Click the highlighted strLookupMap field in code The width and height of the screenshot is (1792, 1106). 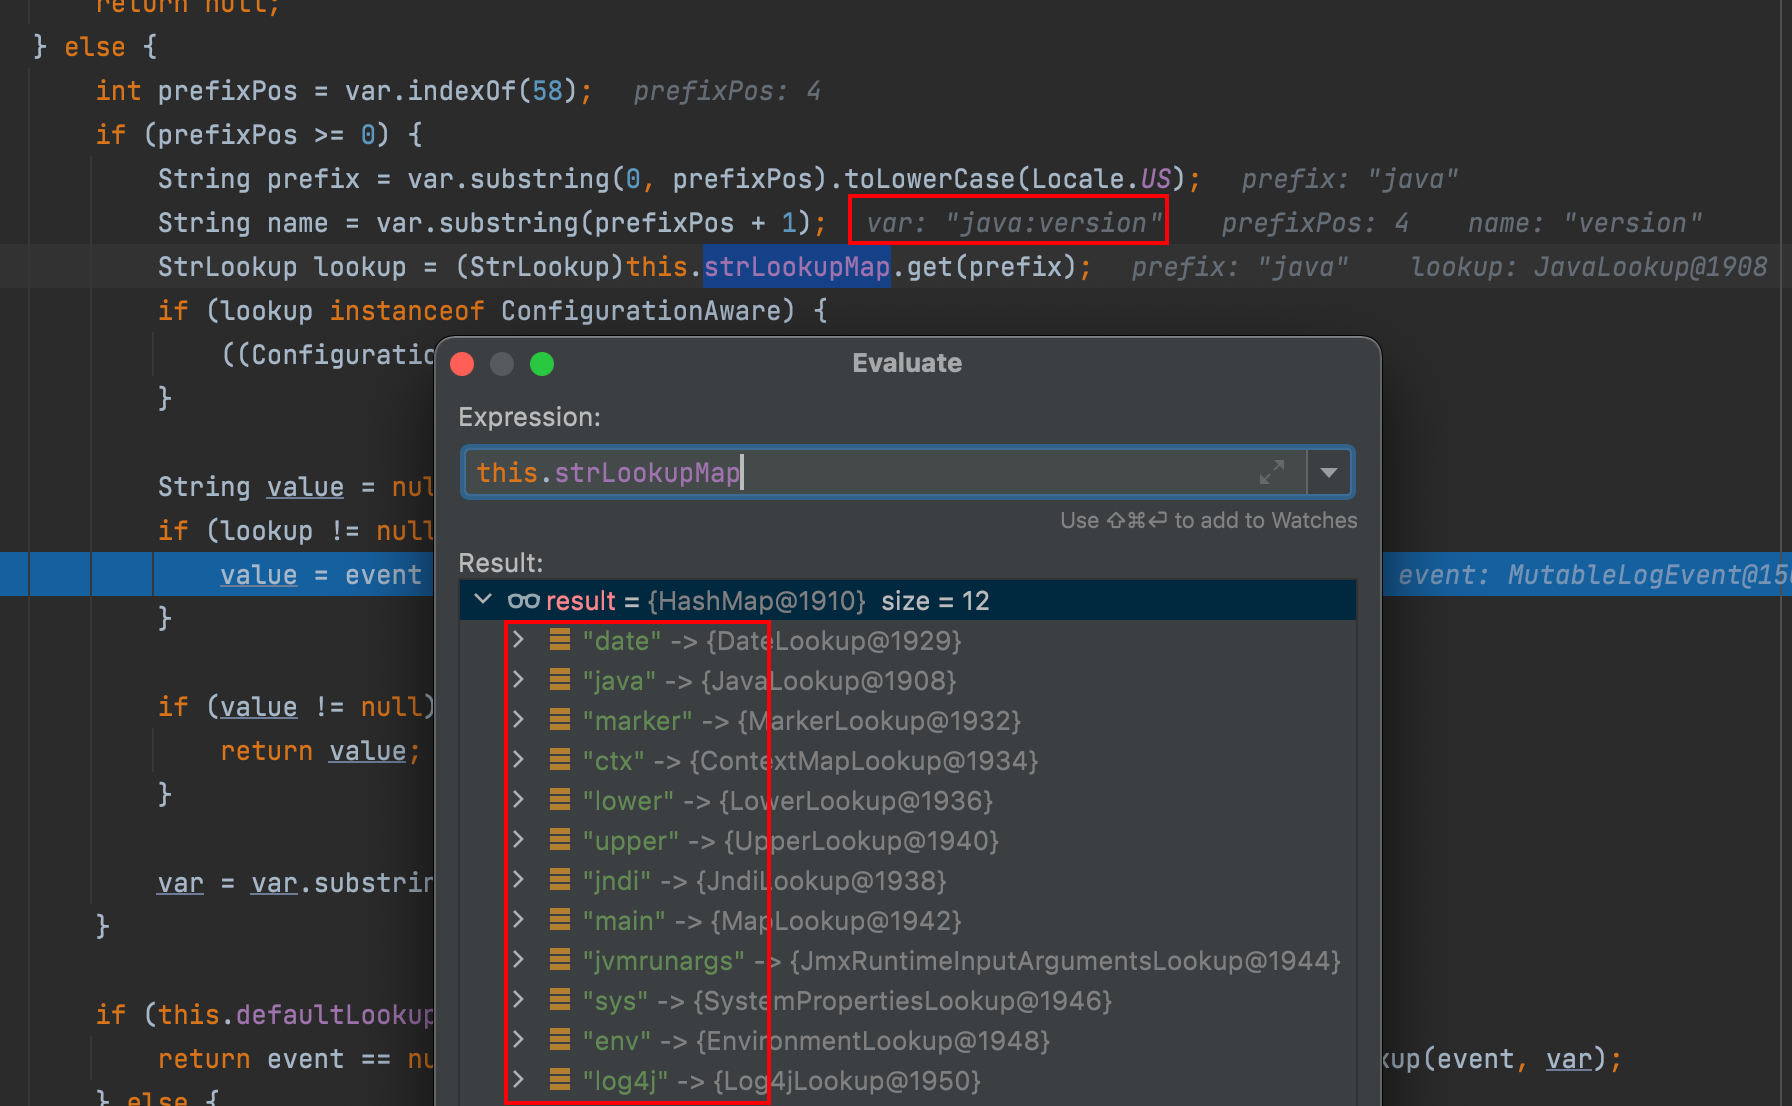[x=796, y=267]
